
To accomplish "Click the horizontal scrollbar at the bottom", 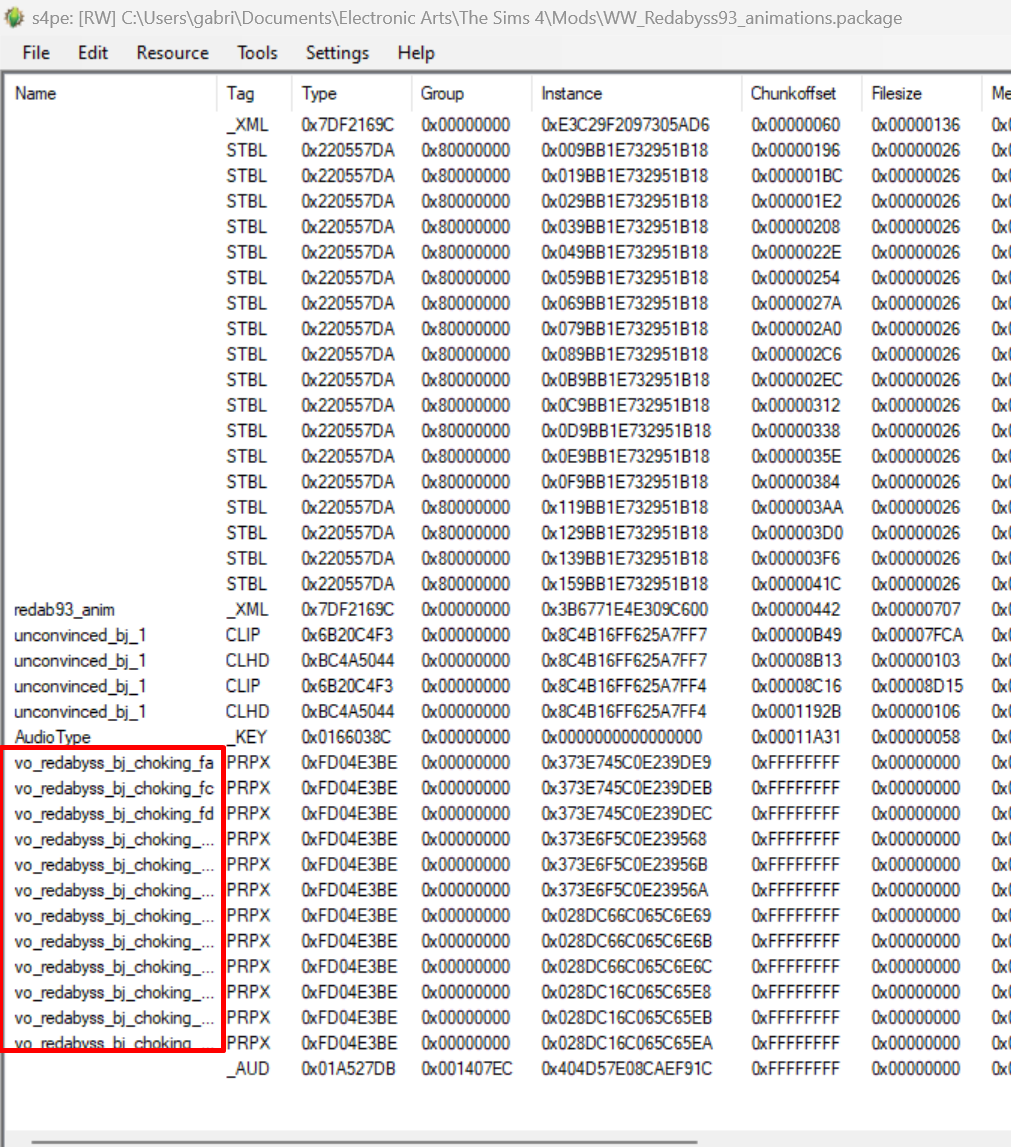I will [364, 1141].
